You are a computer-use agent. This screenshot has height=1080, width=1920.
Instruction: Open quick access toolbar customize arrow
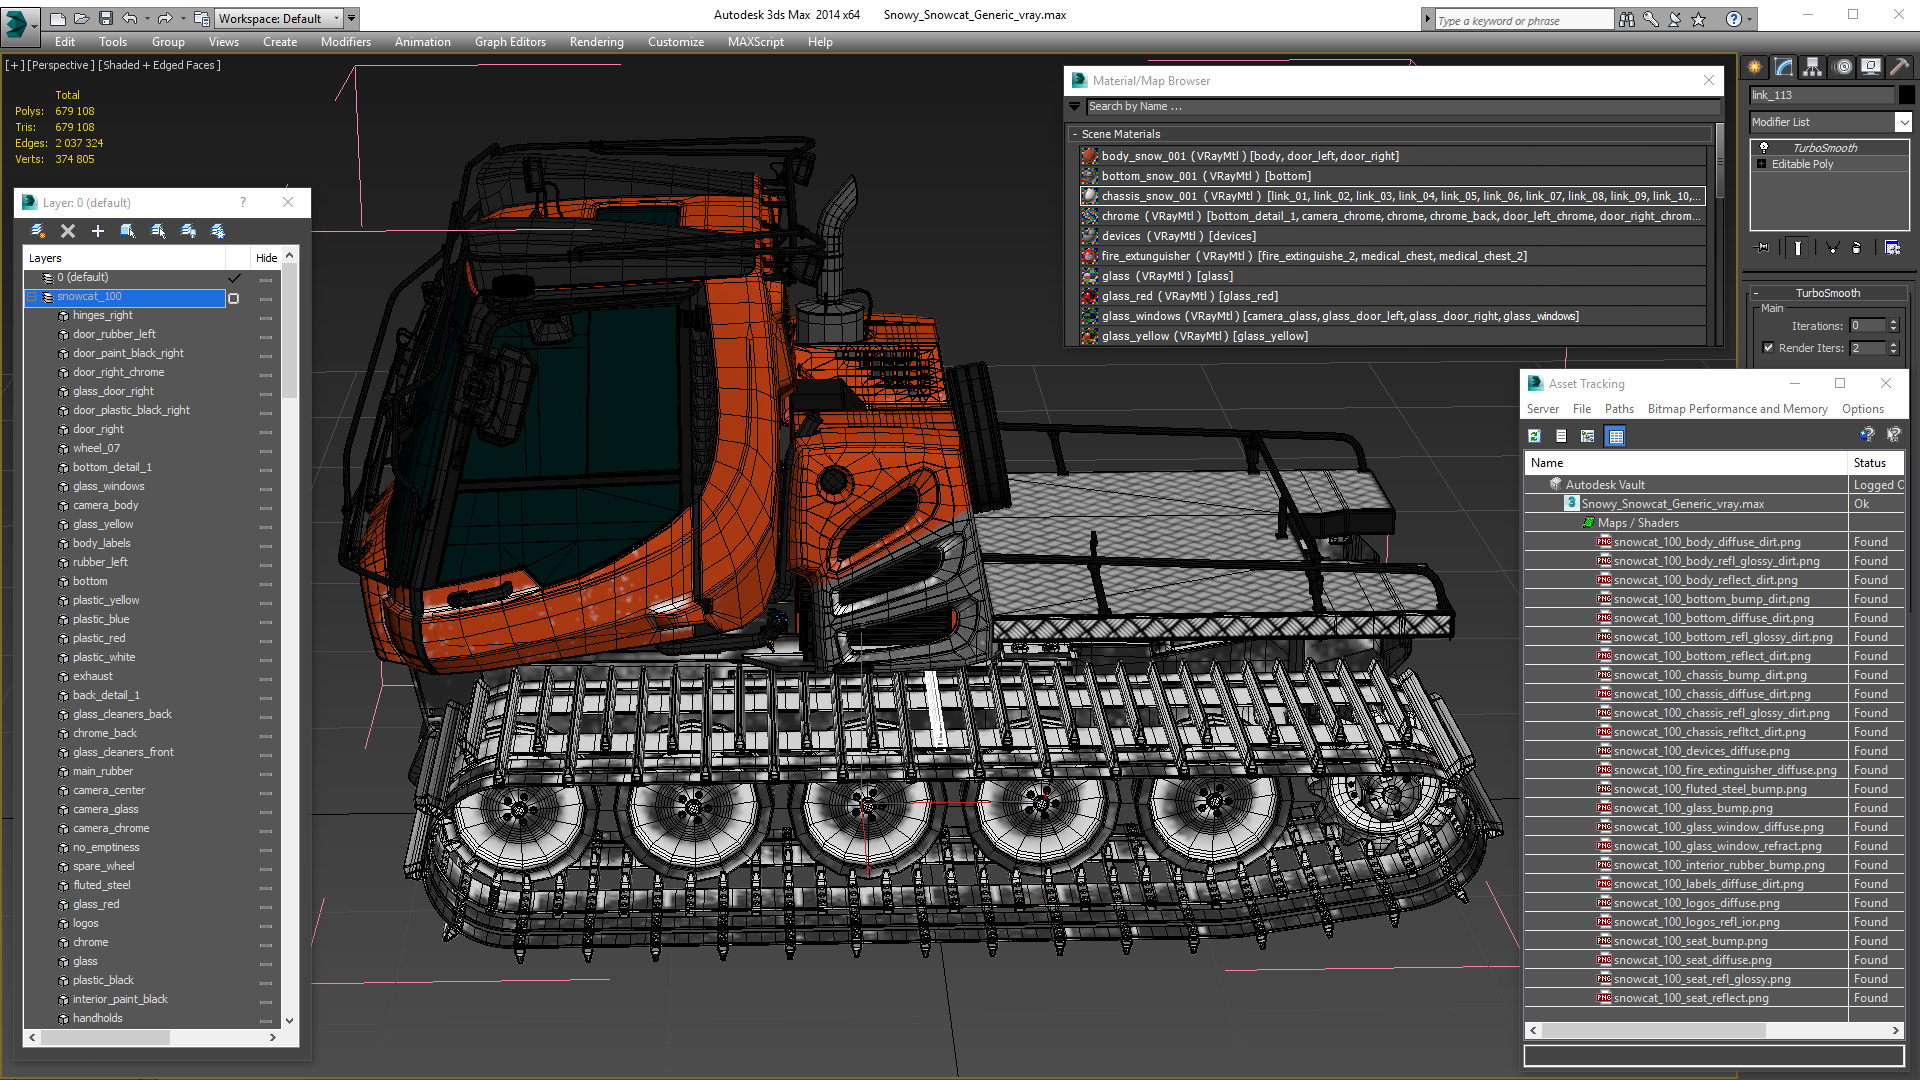[351, 18]
